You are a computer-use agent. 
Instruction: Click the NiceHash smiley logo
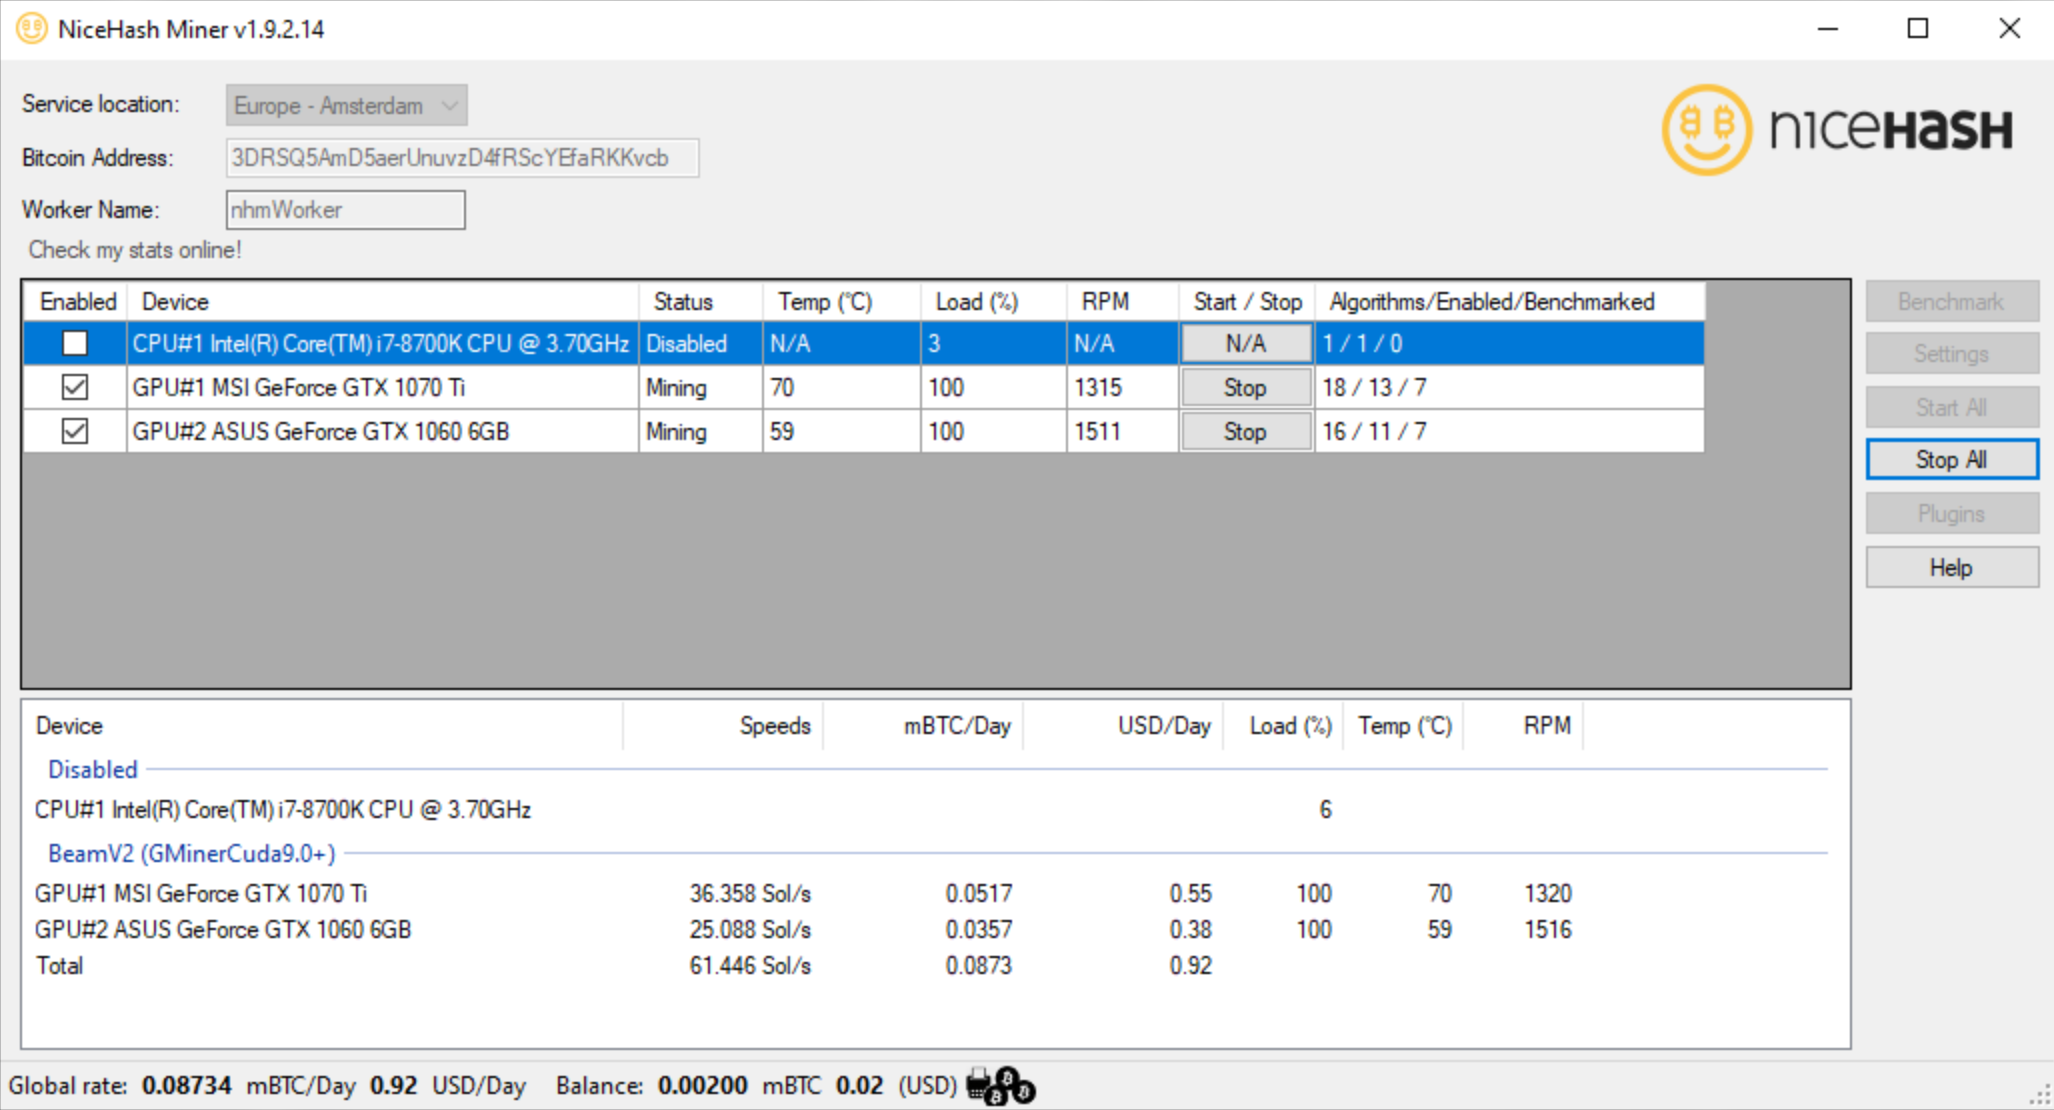tap(1706, 129)
